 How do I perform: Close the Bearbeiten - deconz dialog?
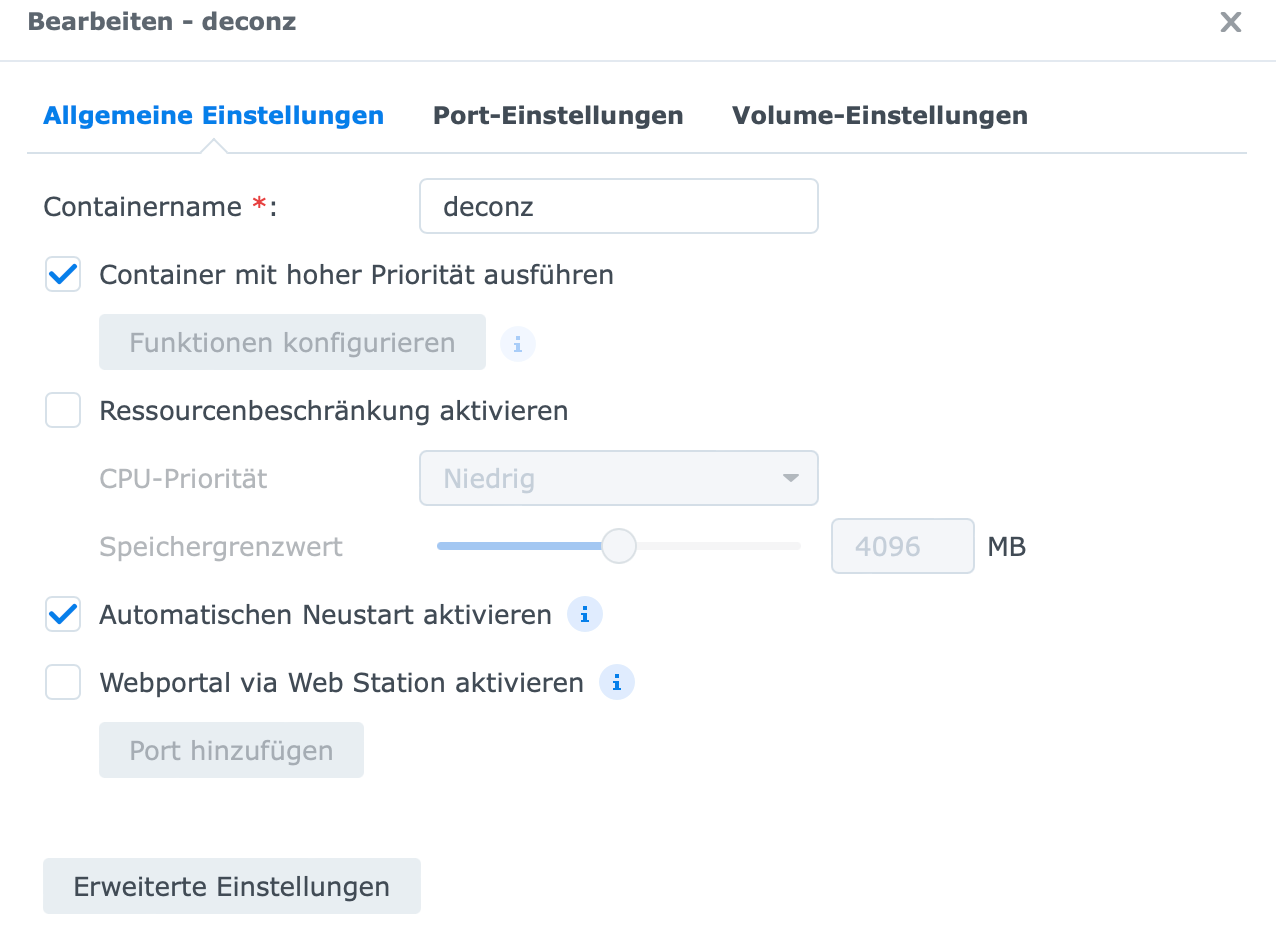1231,22
